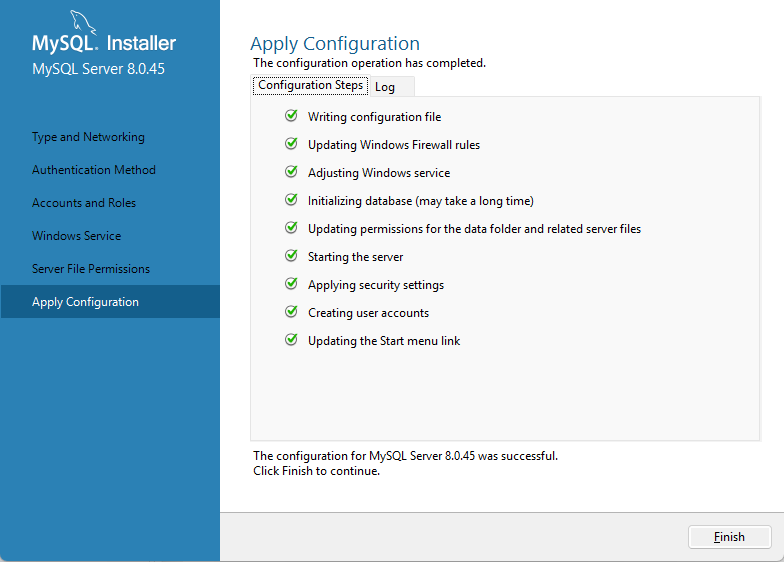This screenshot has width=784, height=562.
Task: Click the 'Click Finish to continue.' text
Action: (316, 471)
